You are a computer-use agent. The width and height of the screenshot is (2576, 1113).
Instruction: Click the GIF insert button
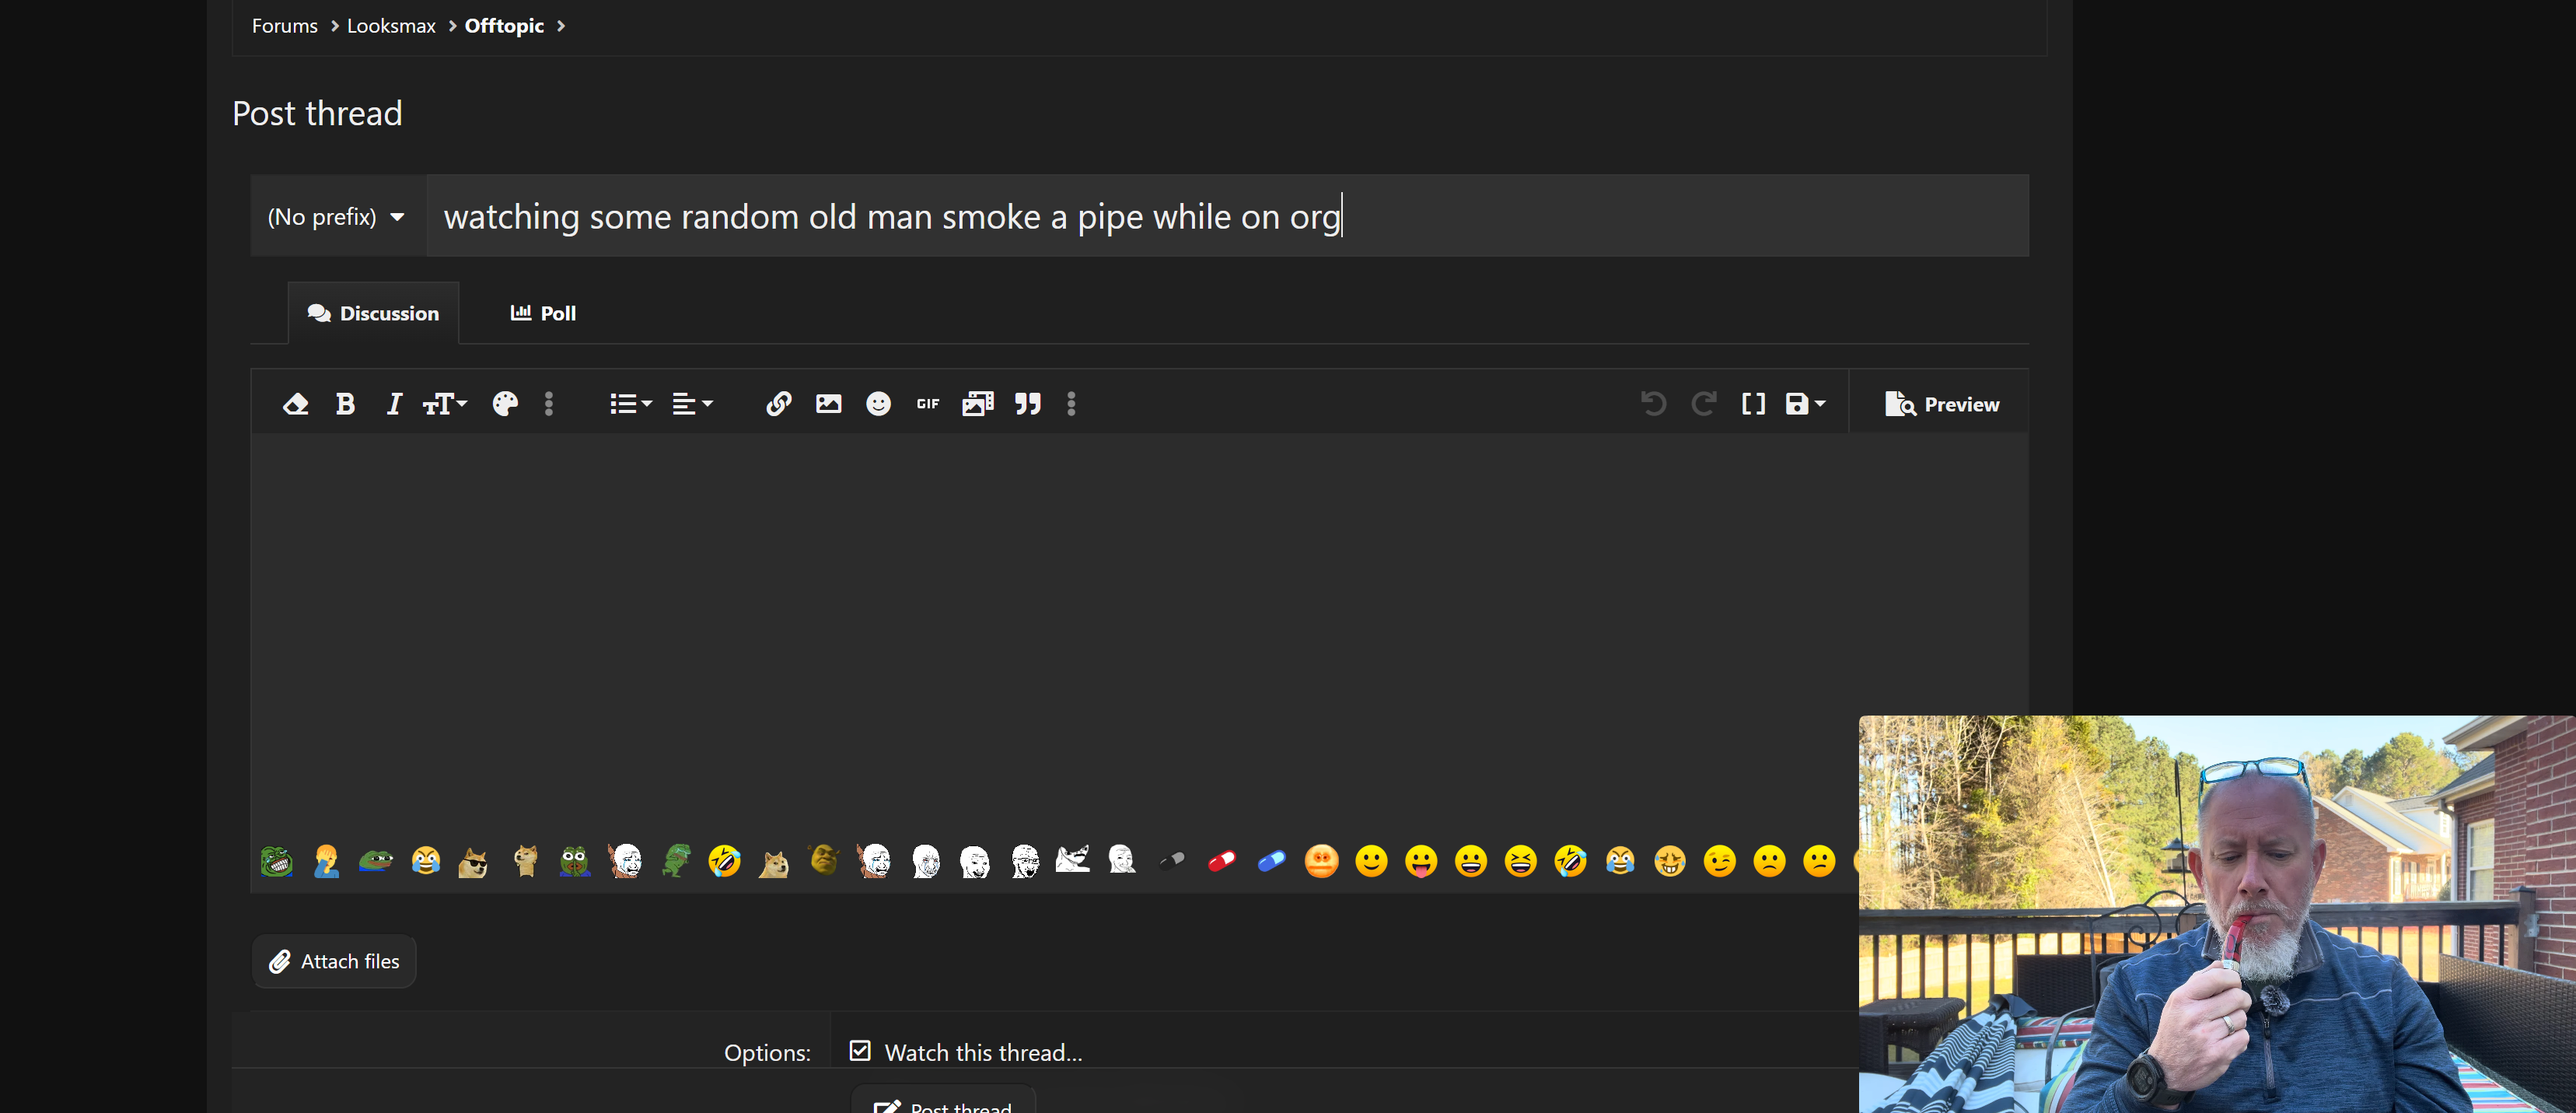928,404
